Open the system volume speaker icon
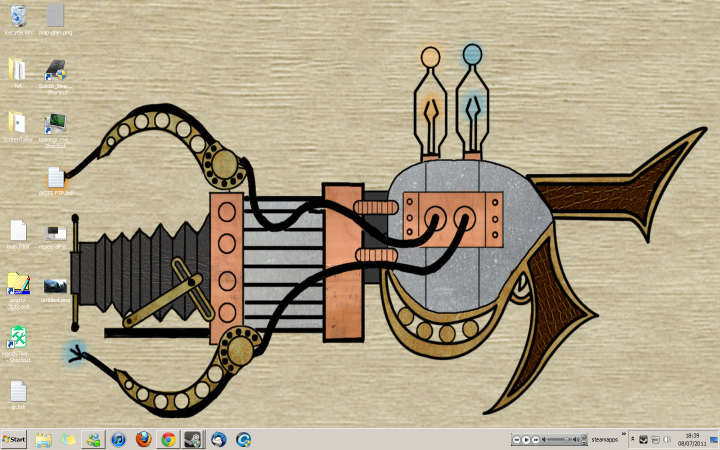Image resolution: width=720 pixels, height=450 pixels. tap(667, 440)
